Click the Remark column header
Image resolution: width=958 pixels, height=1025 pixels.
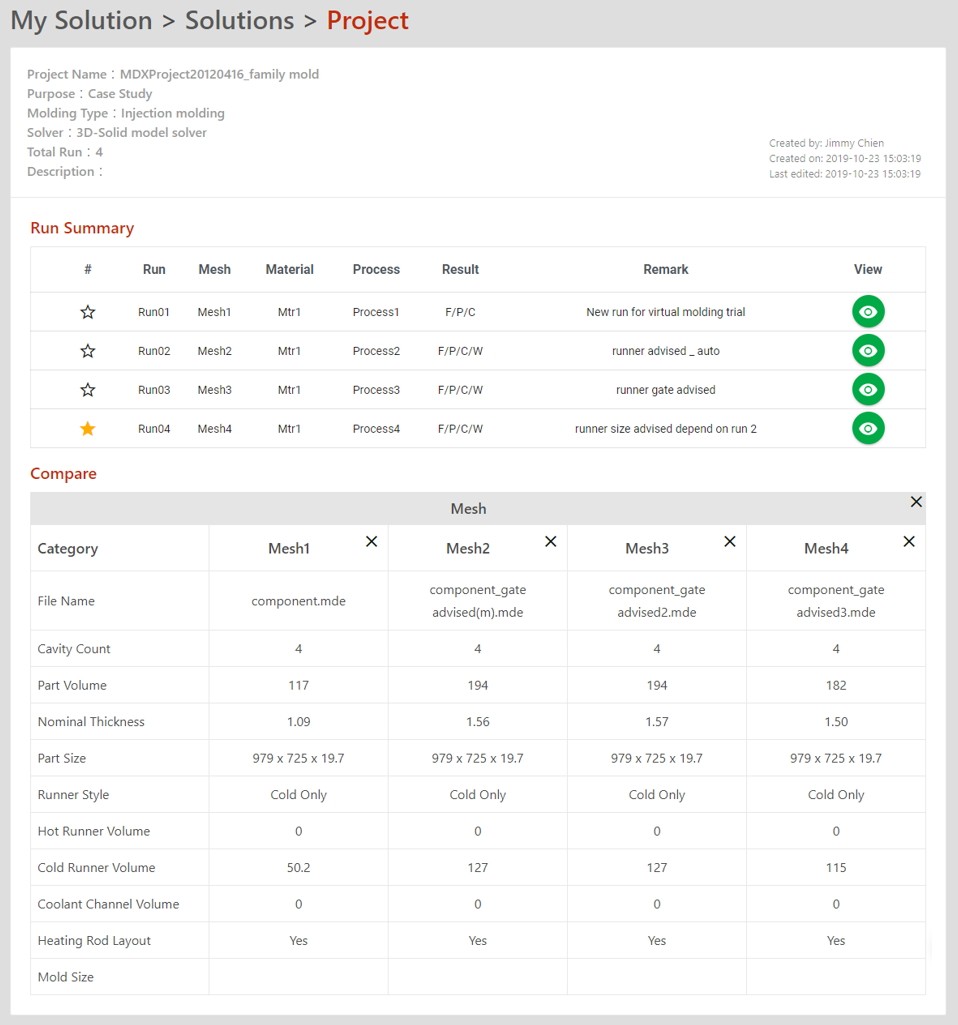tap(665, 269)
